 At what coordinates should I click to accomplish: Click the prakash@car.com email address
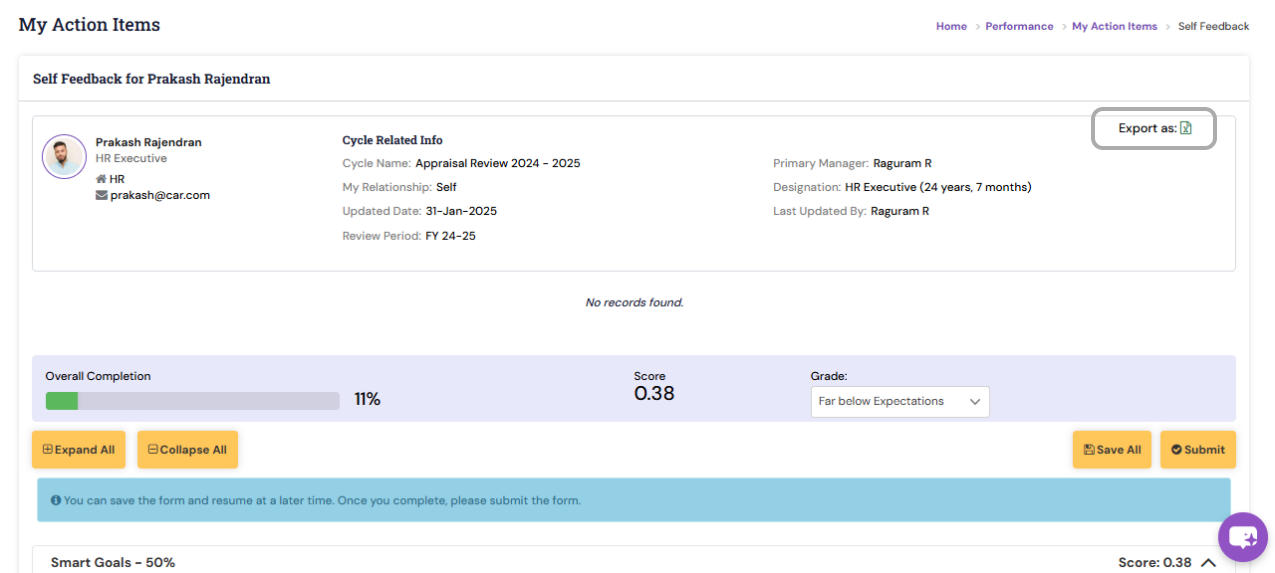[x=160, y=195]
